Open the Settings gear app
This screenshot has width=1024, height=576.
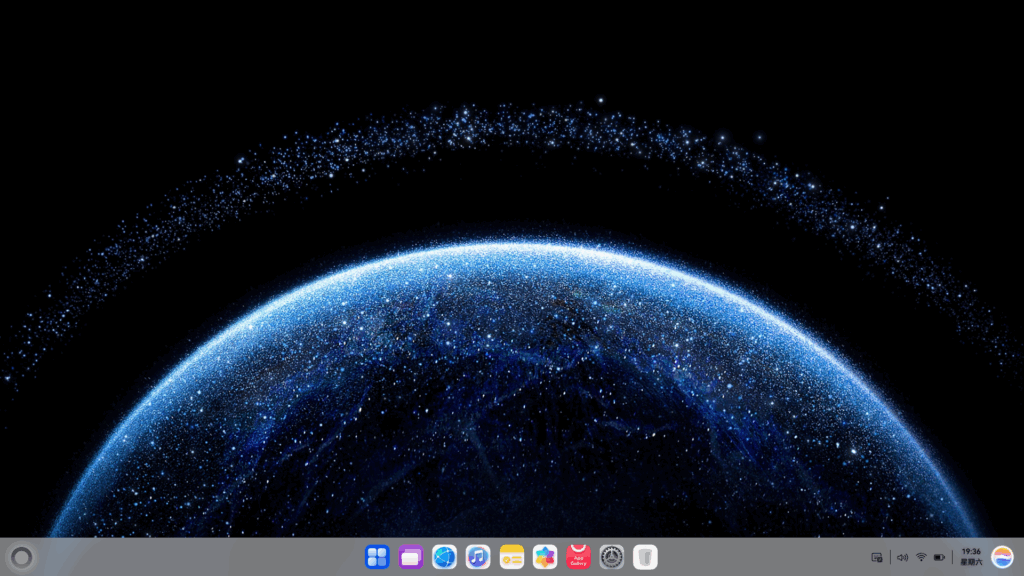[x=612, y=557]
